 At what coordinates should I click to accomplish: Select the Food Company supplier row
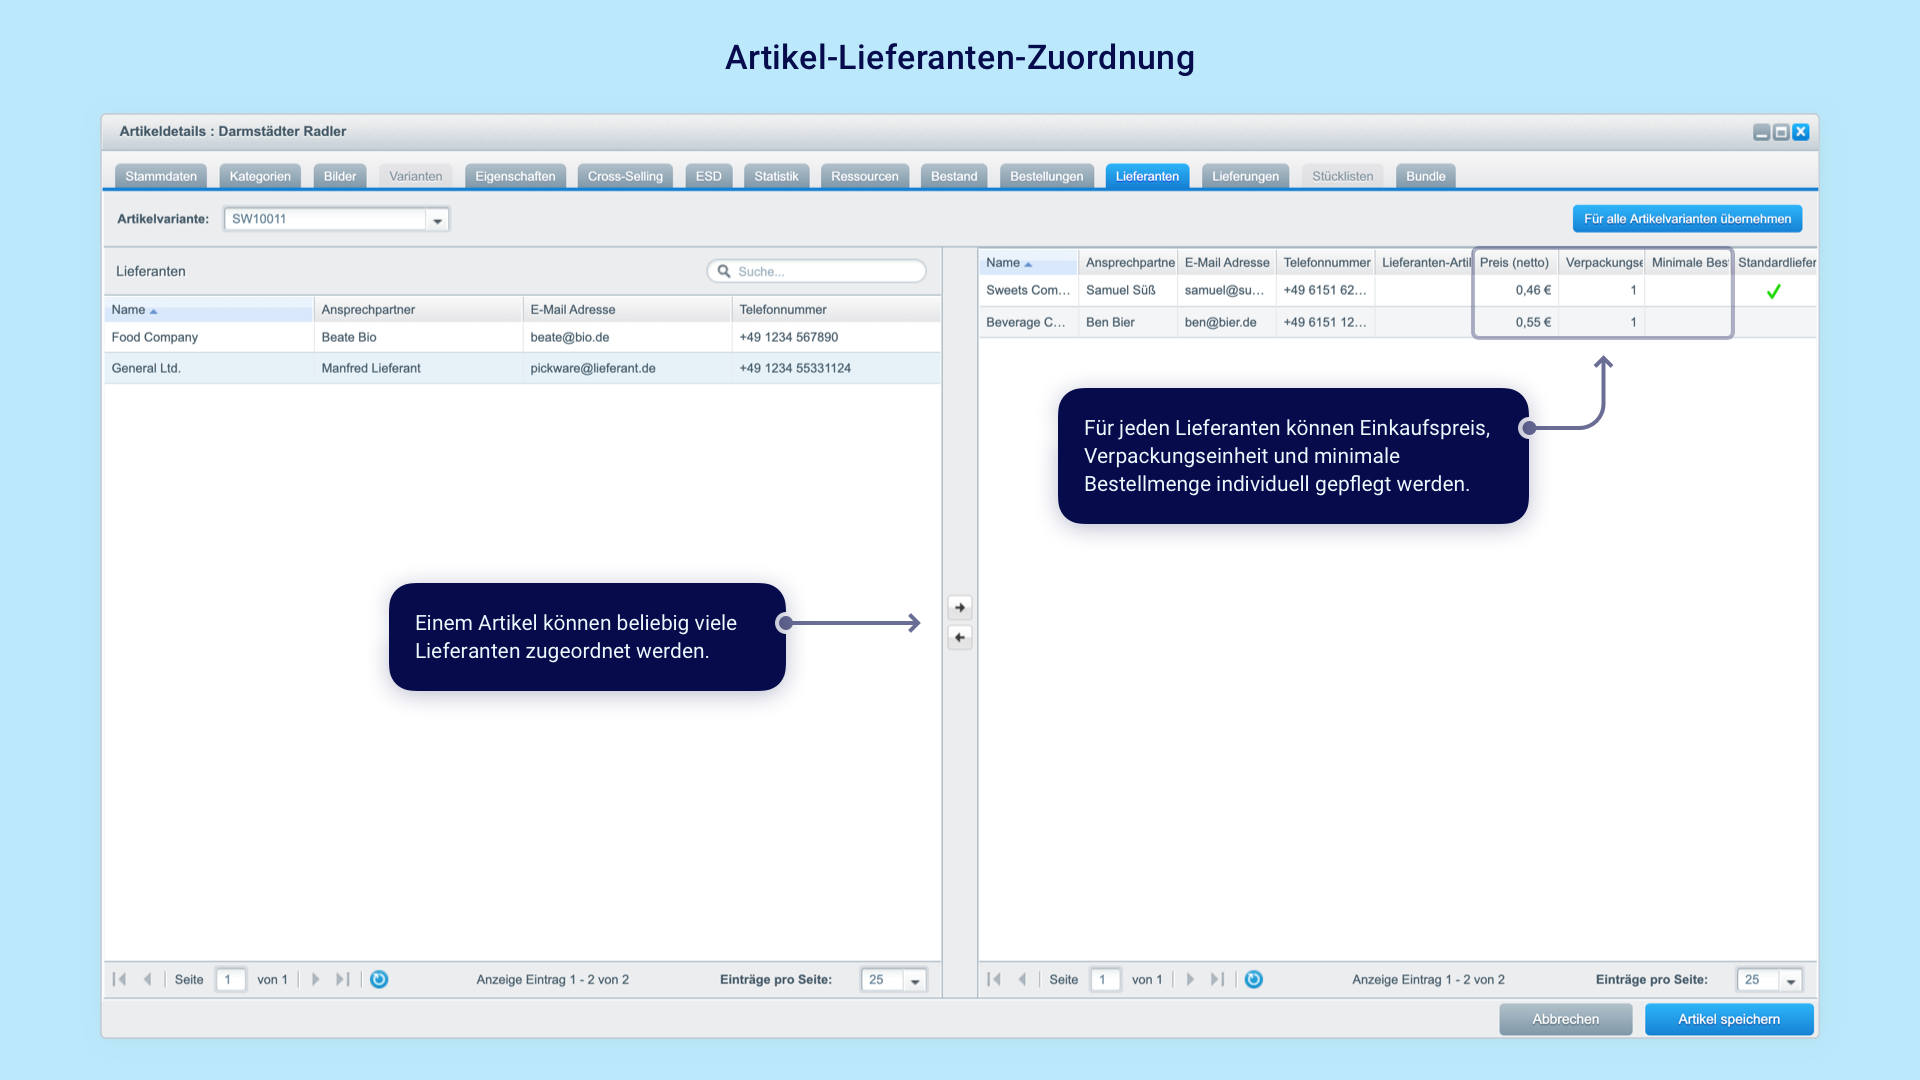coord(522,337)
